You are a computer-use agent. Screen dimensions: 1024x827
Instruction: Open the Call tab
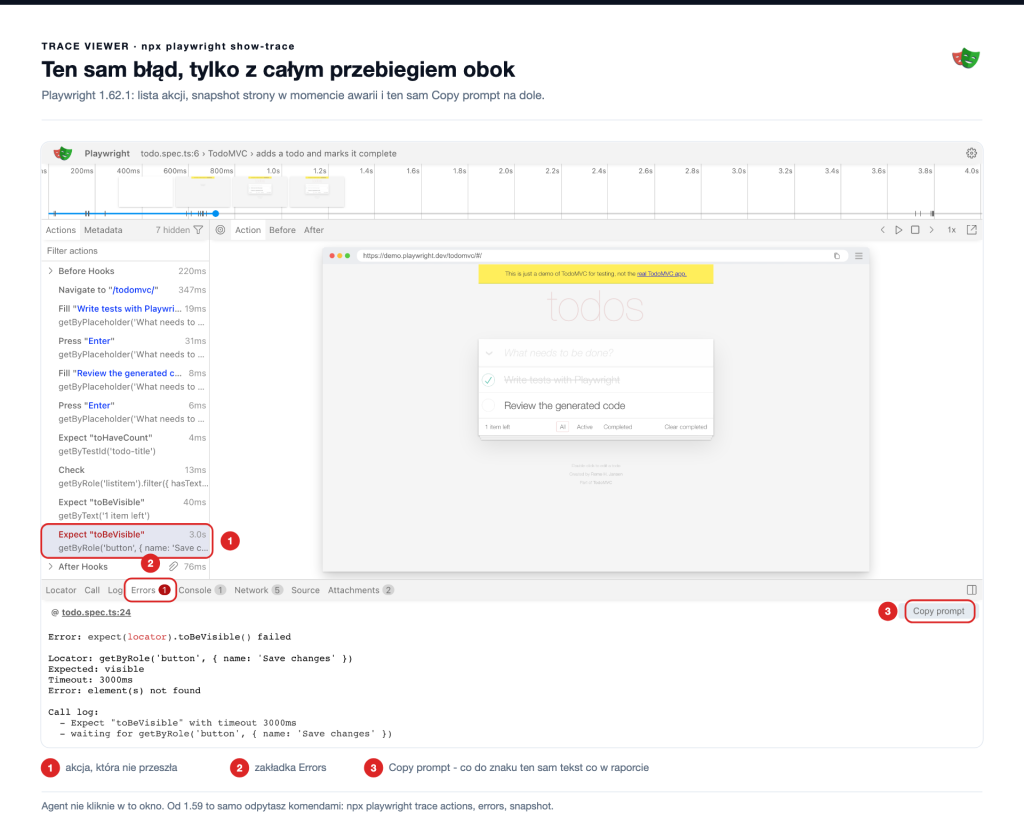click(x=92, y=590)
